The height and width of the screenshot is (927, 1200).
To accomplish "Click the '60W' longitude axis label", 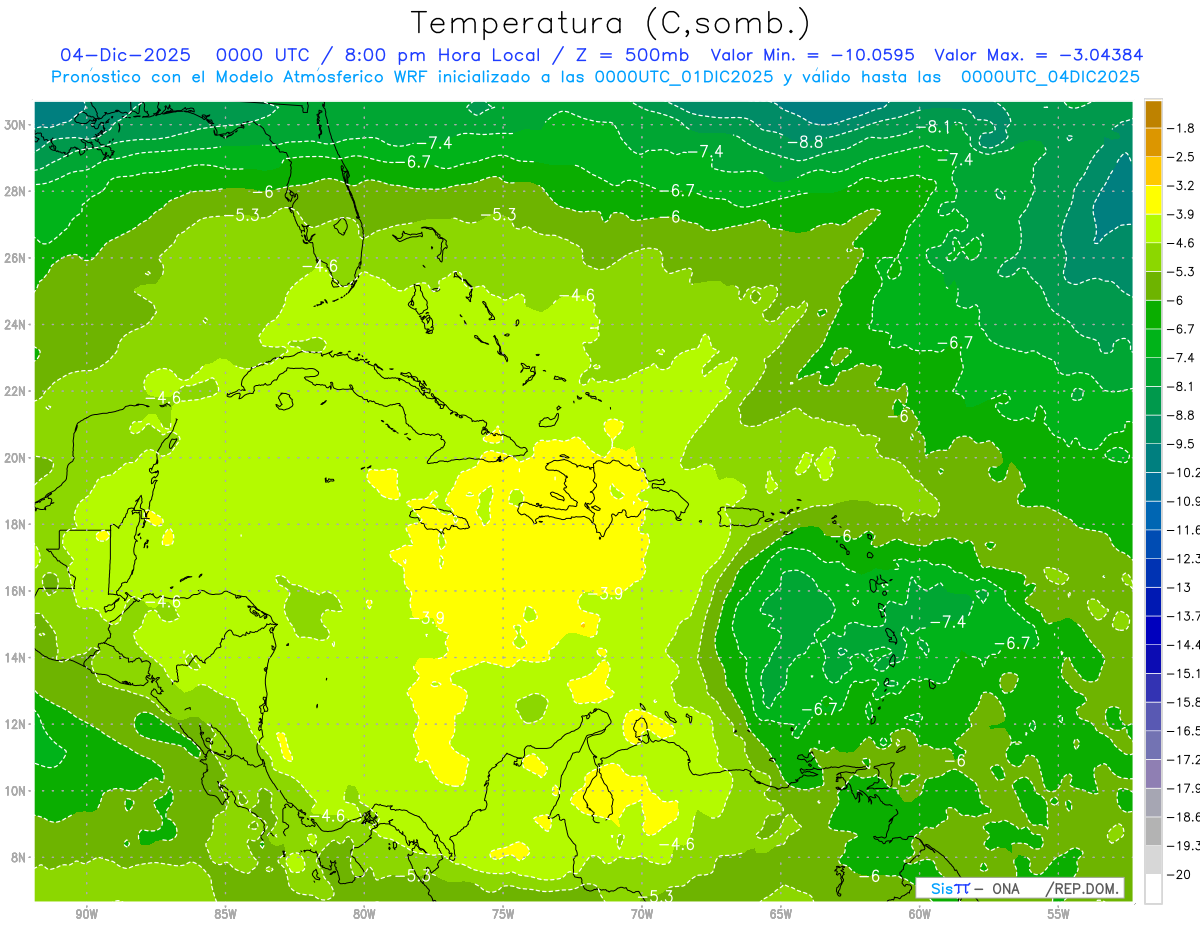I will (920, 914).
